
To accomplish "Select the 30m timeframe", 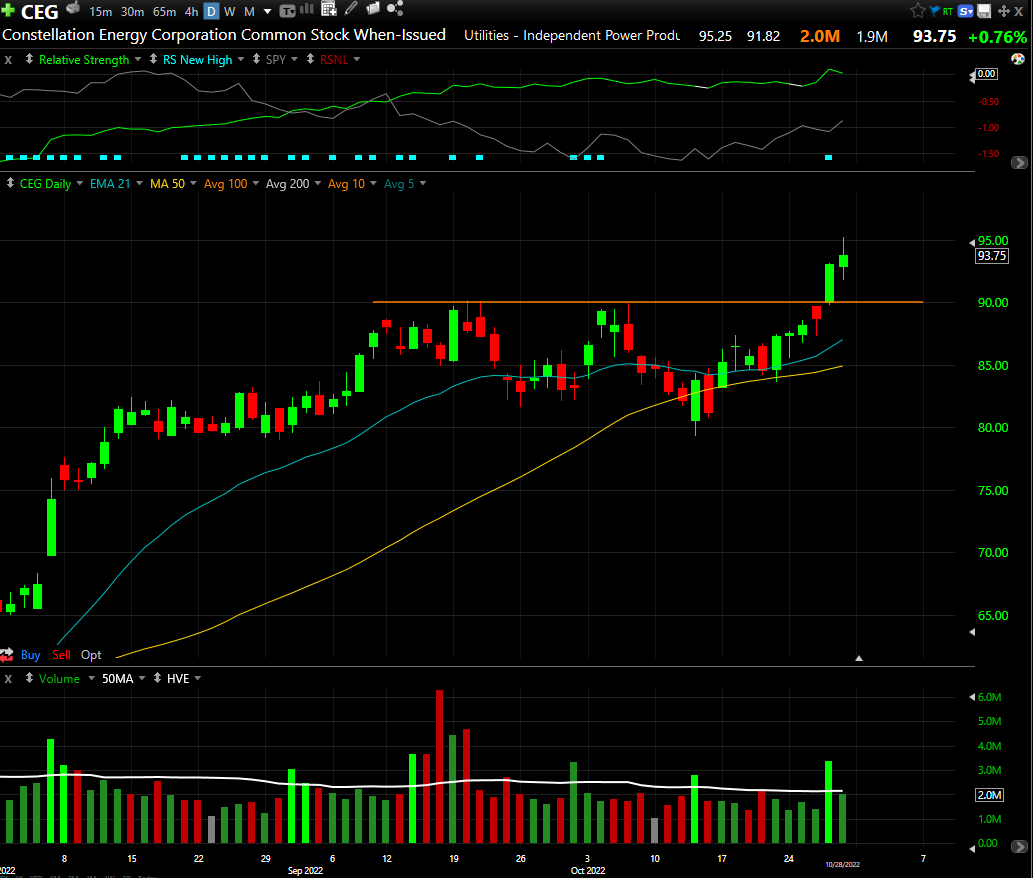I will pos(132,12).
